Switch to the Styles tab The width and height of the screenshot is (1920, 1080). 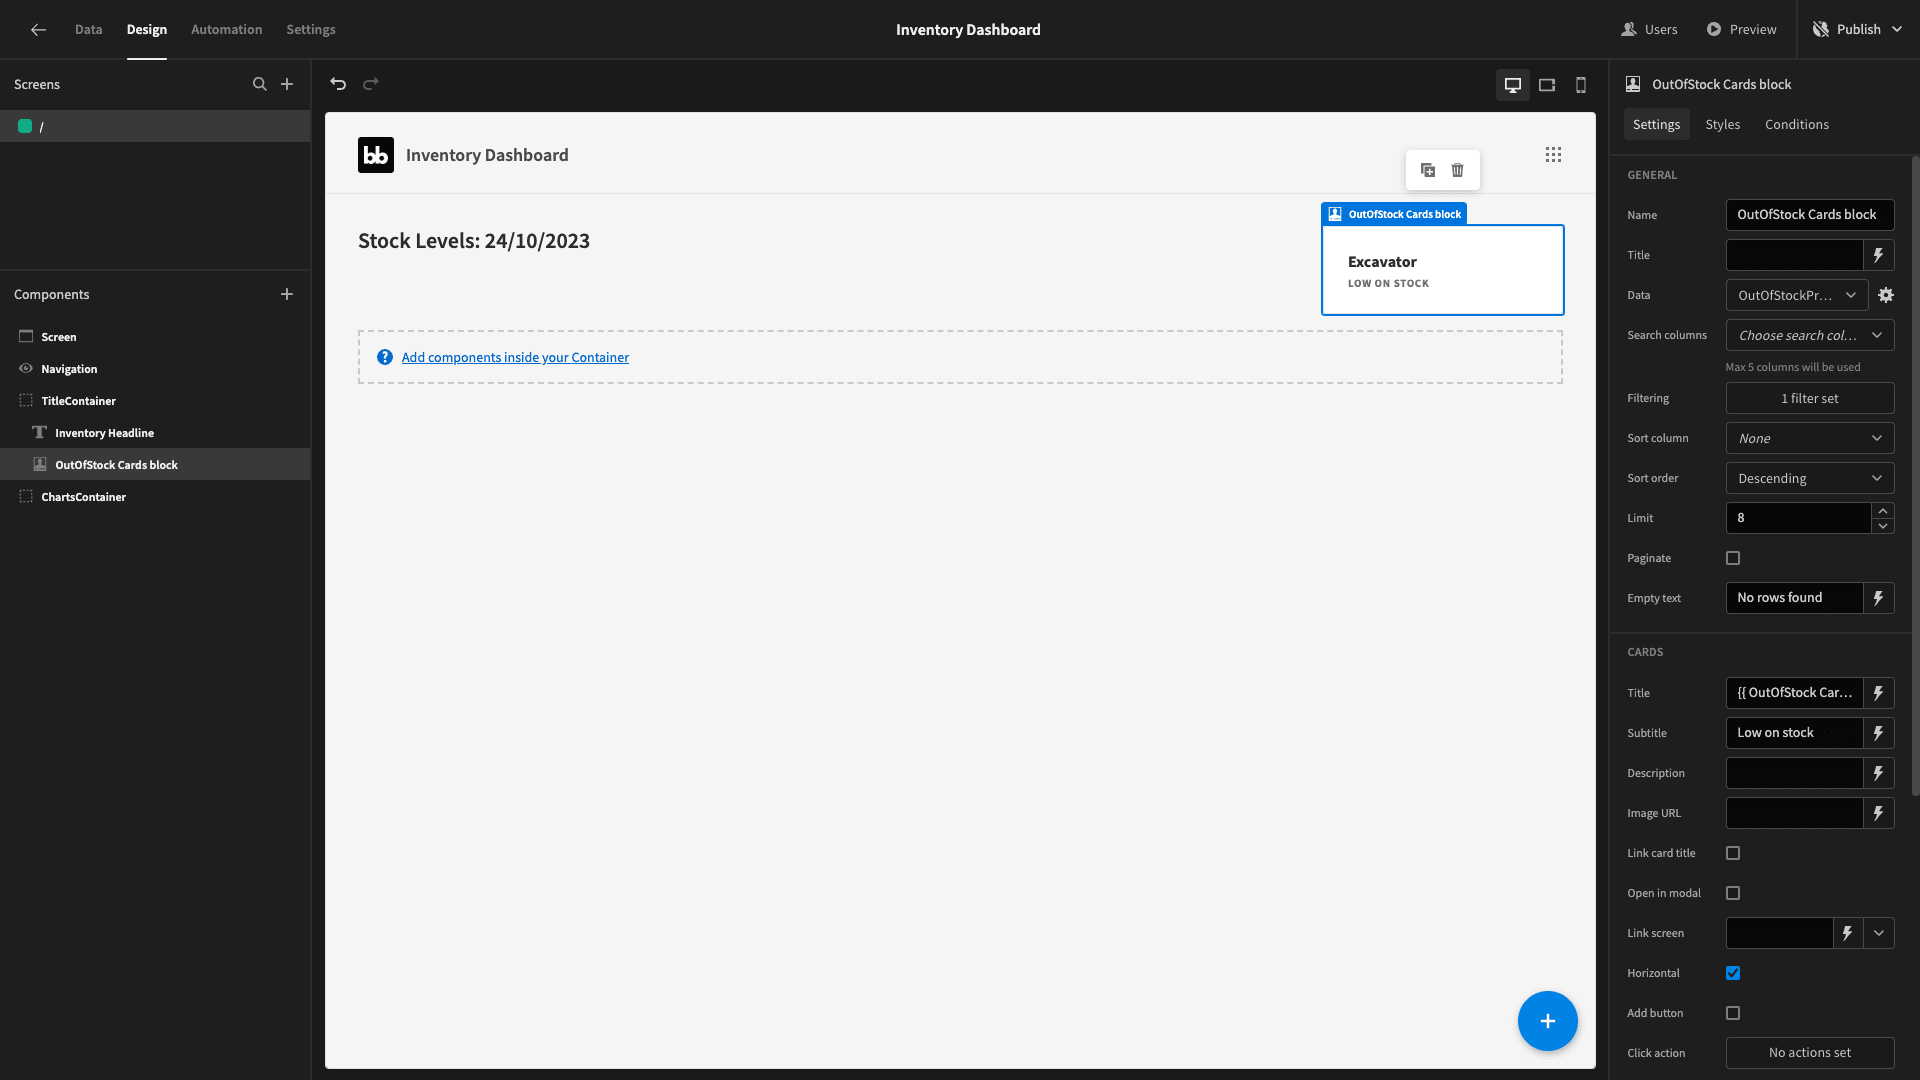[1722, 124]
